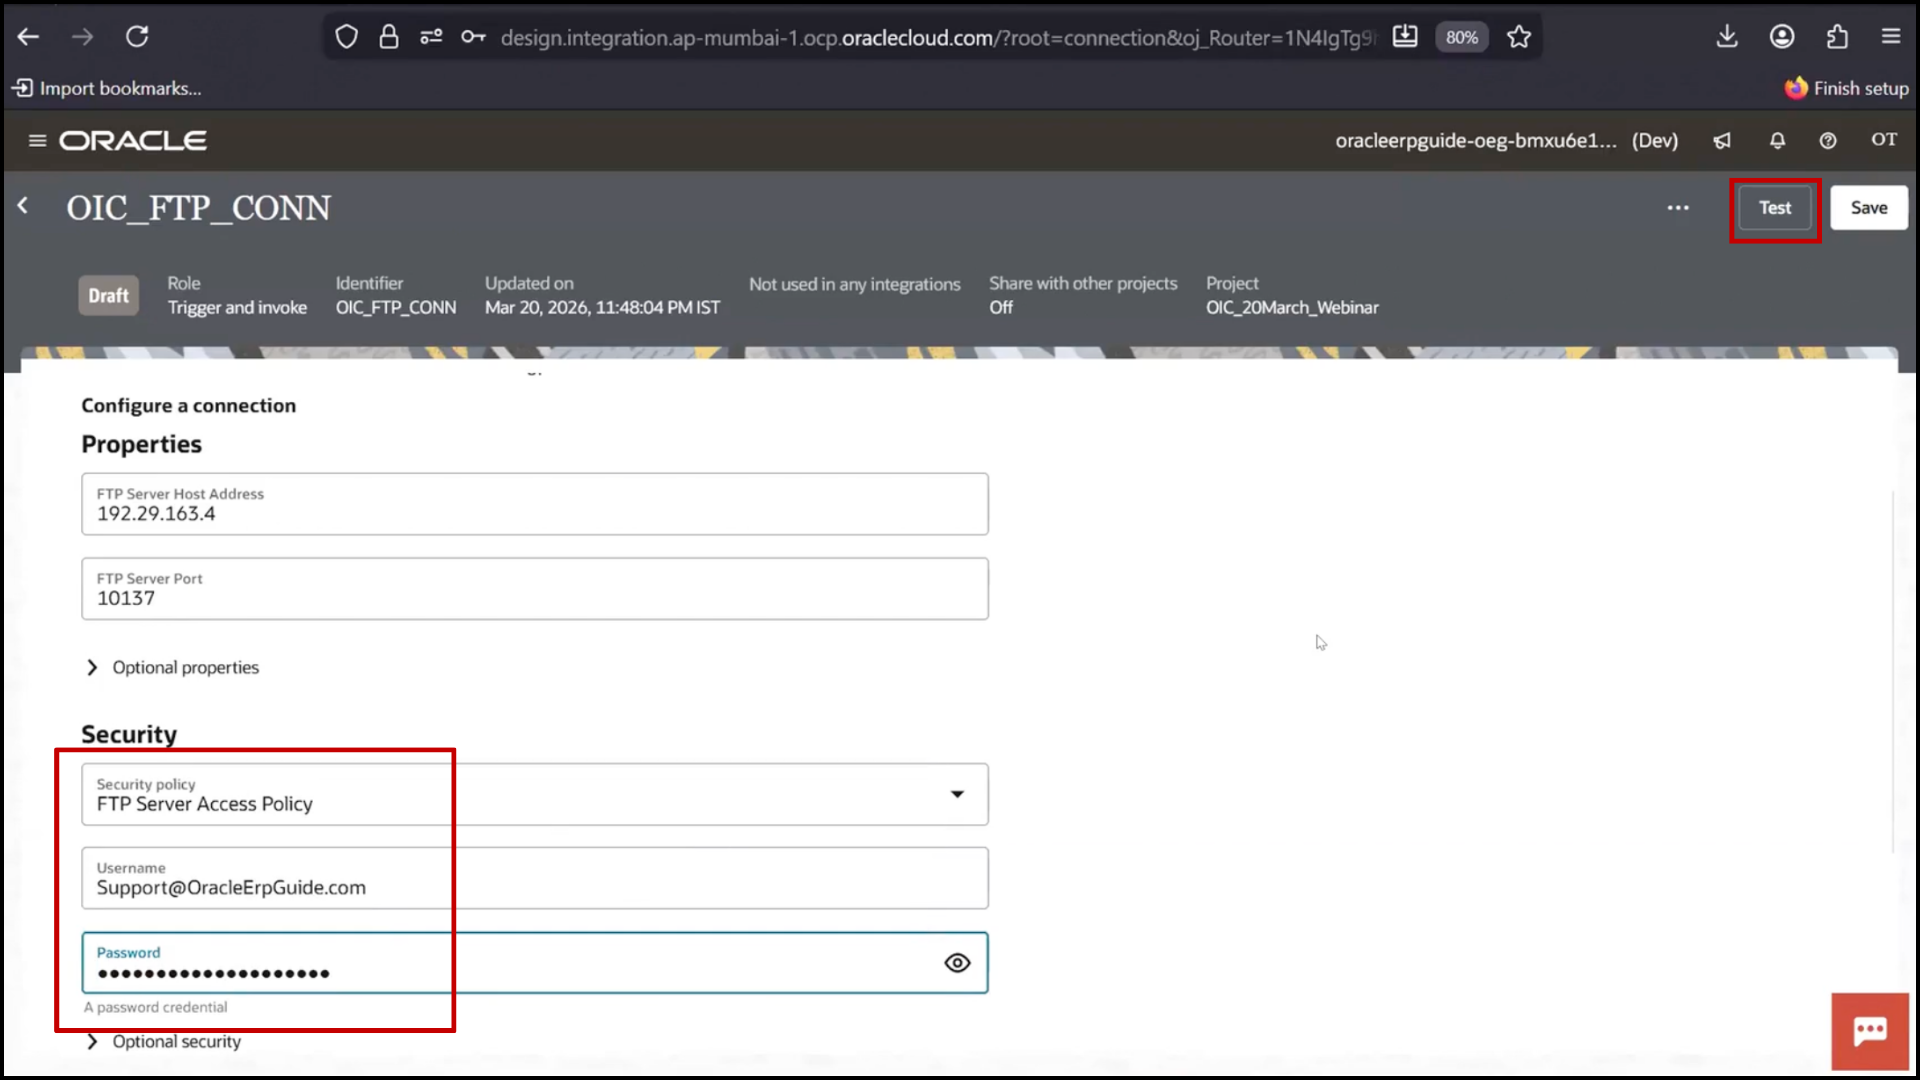Open the browser hamburger application menu
1920x1080 pixels.
click(x=1891, y=37)
